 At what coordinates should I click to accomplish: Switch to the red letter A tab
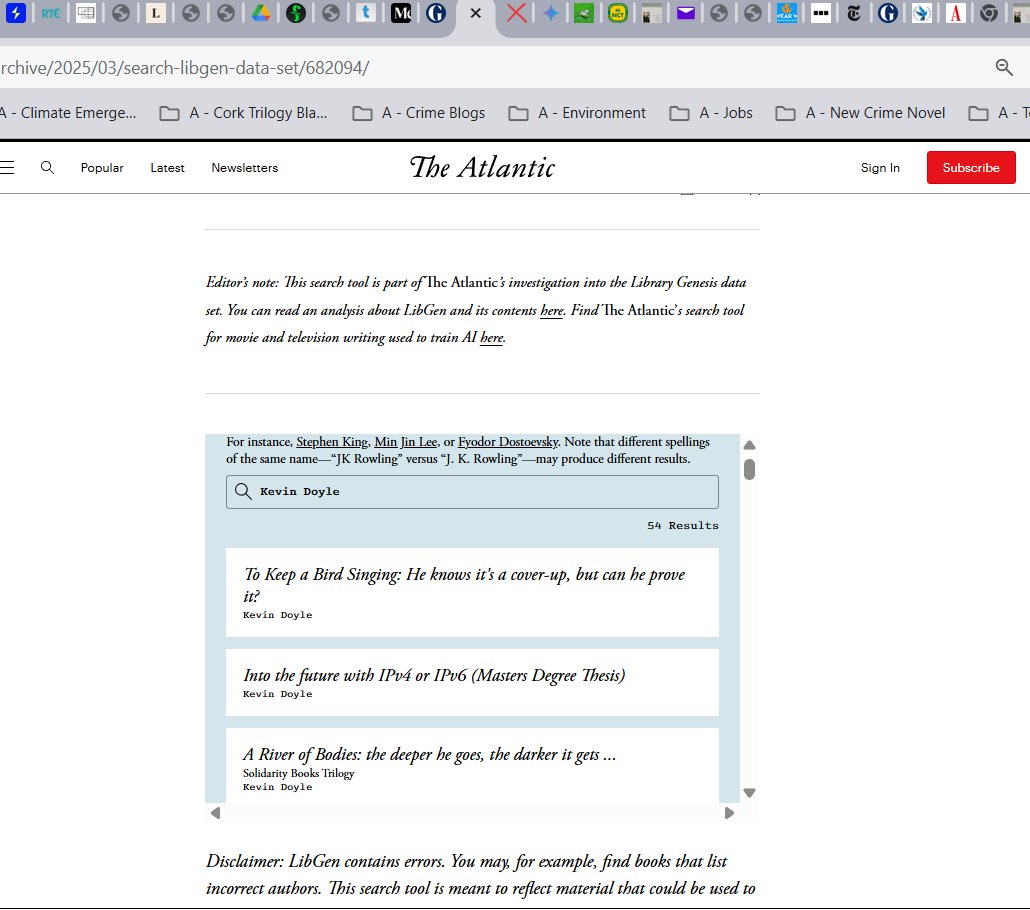(x=956, y=12)
